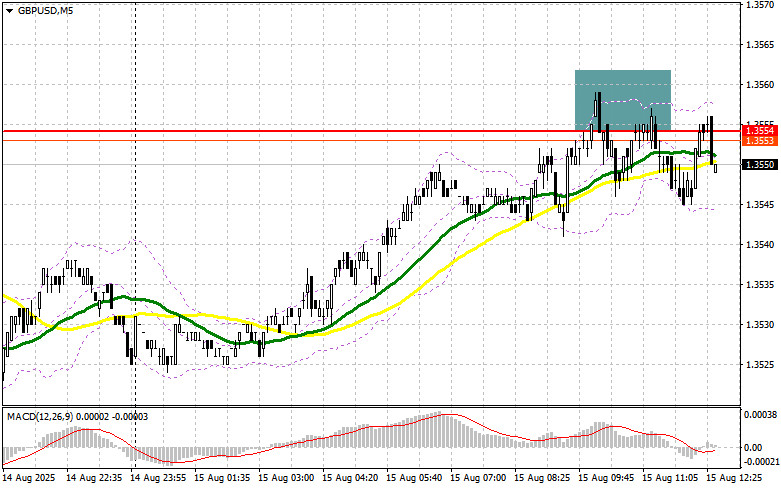Select the MACD scale value 0.00
Image resolution: width=781 pixels, height=489 pixels.
[752, 448]
